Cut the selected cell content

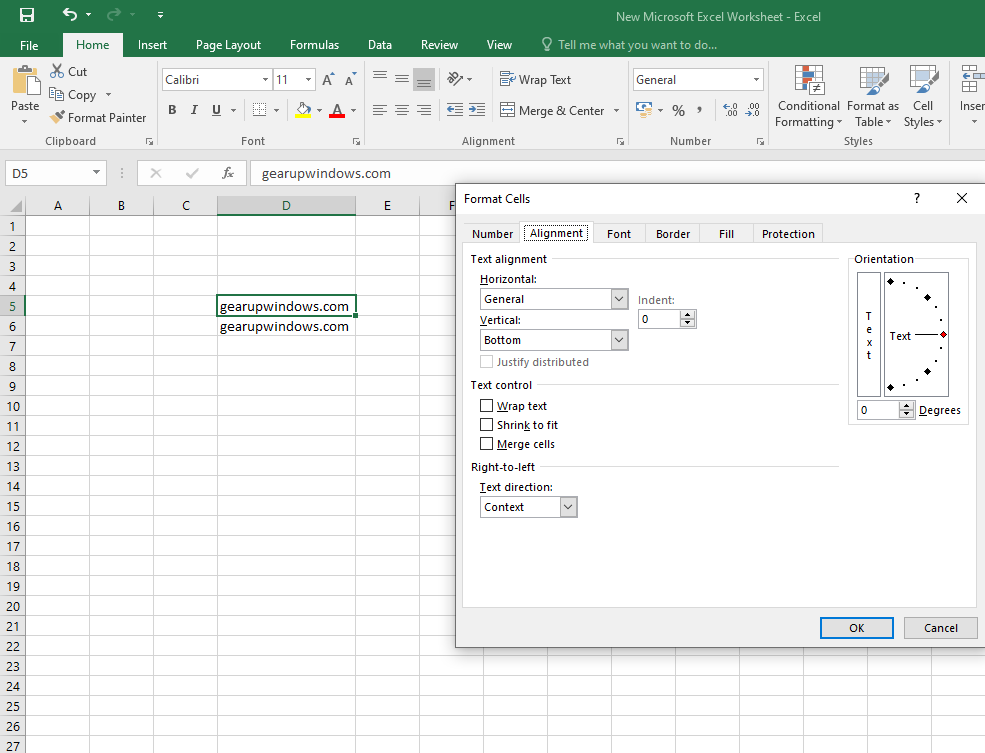pyautogui.click(x=68, y=72)
